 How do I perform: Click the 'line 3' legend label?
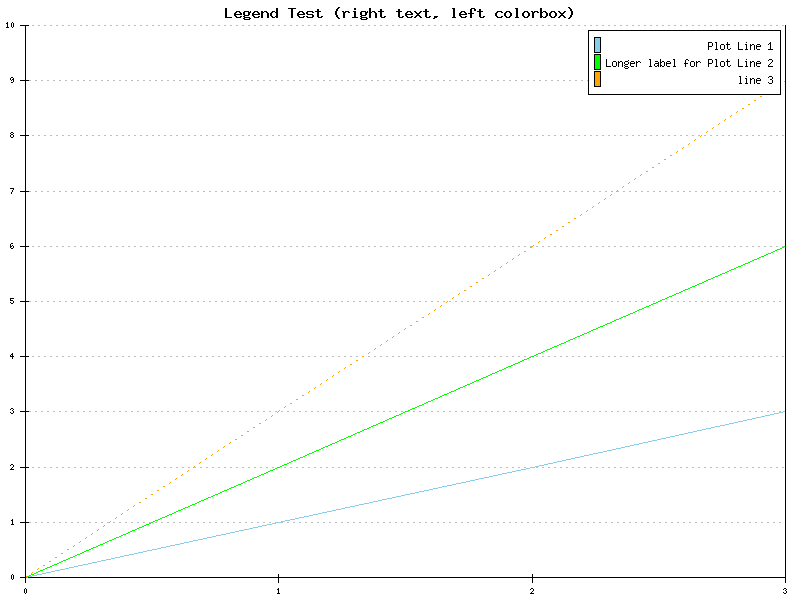click(756, 80)
